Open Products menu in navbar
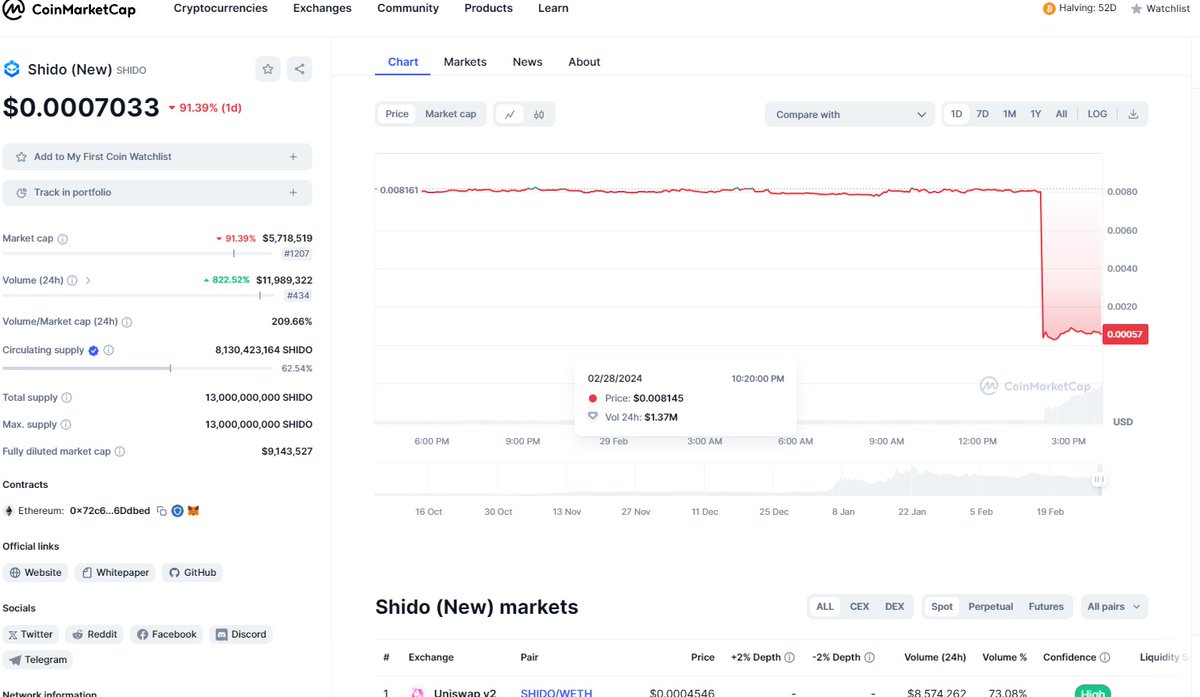 point(488,8)
